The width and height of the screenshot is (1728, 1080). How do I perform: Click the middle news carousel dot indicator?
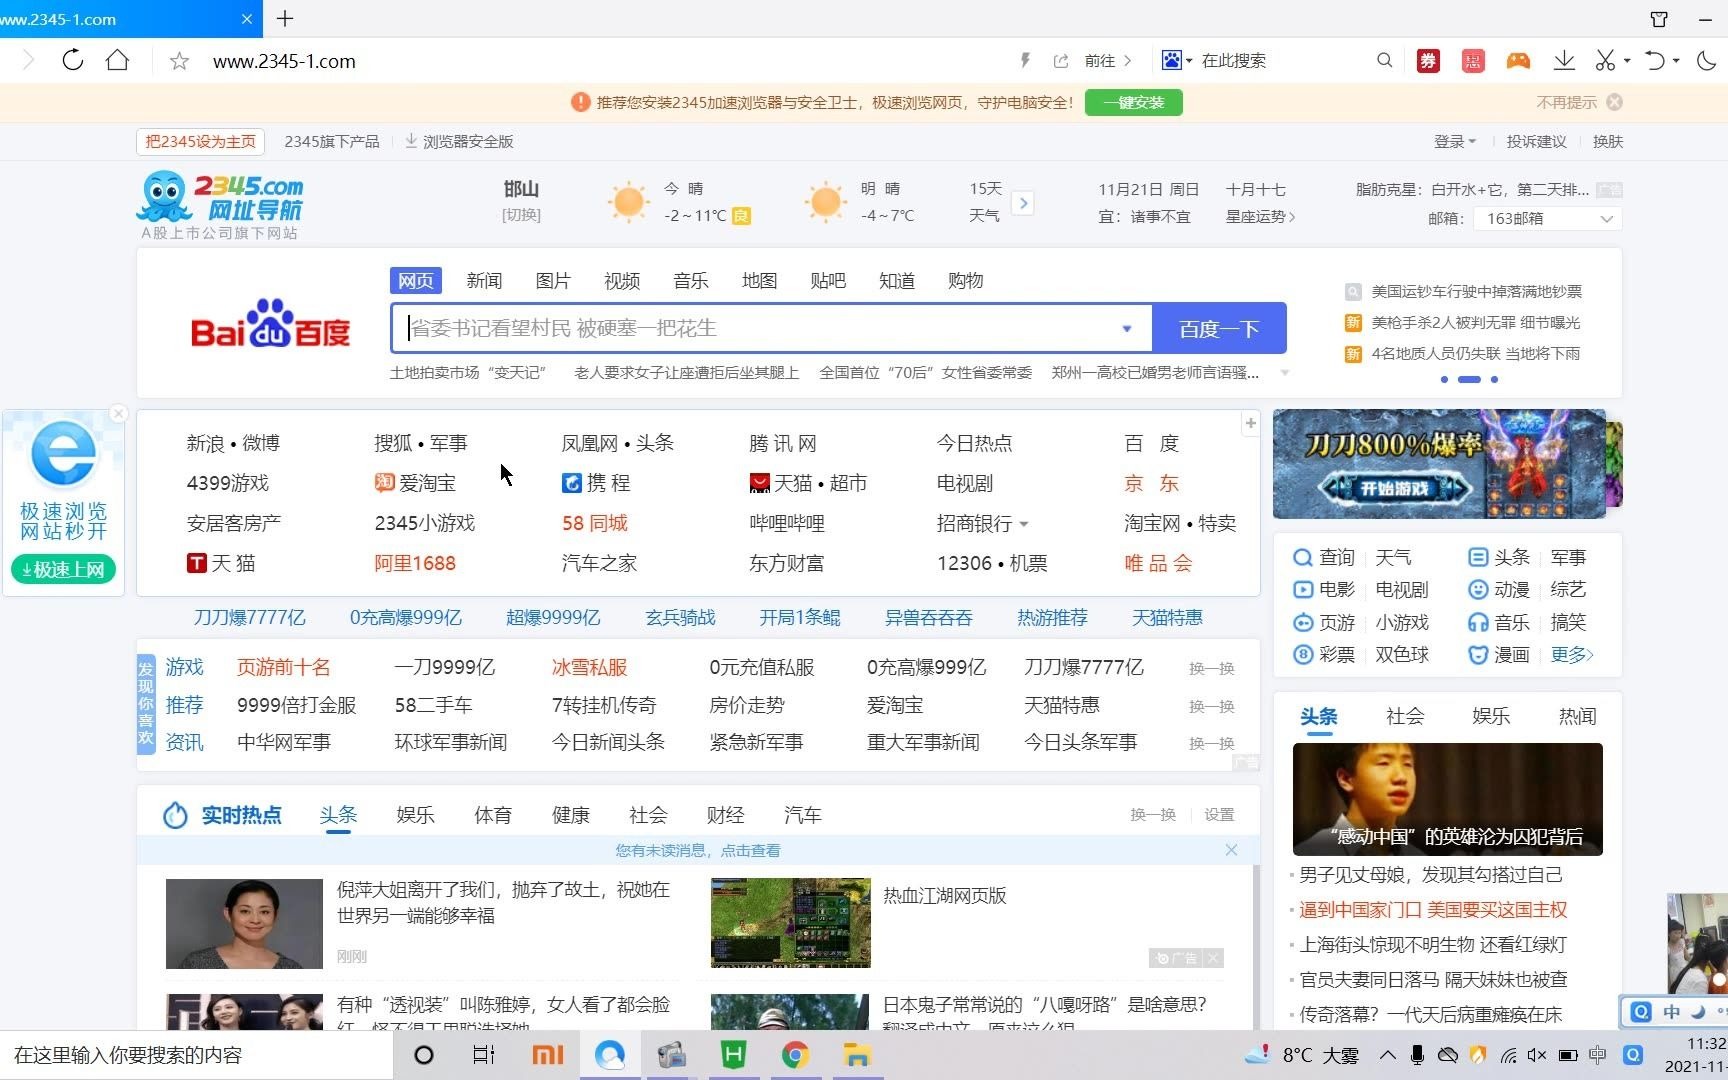coord(1469,379)
